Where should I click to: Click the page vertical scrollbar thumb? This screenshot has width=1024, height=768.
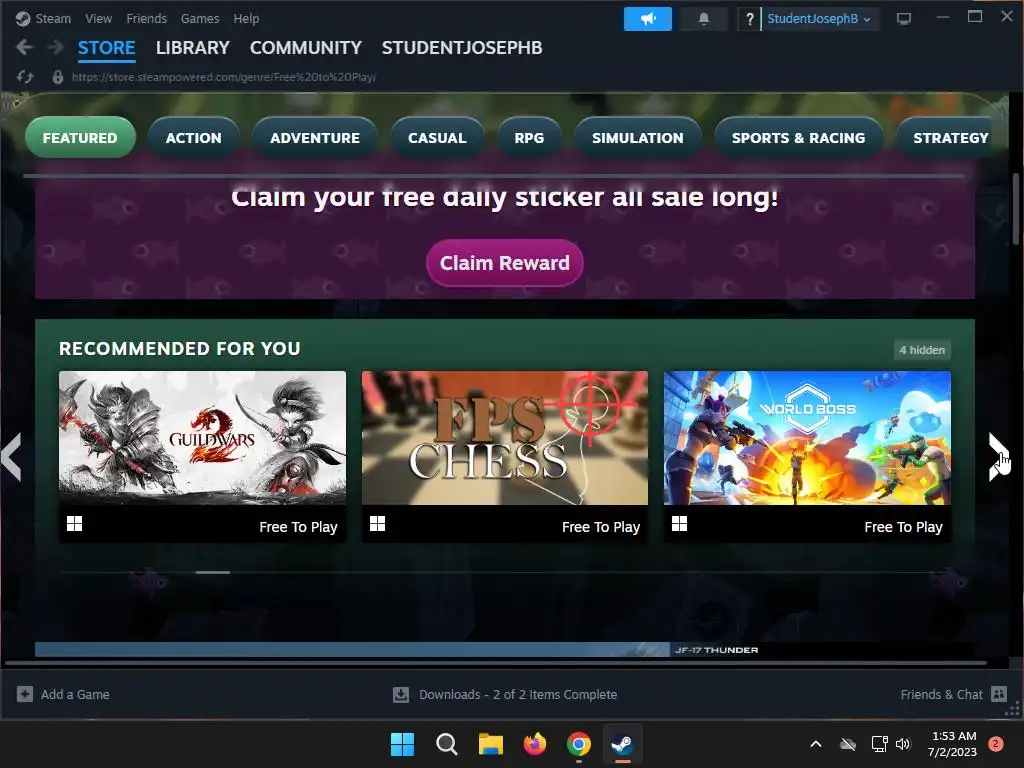[1016, 209]
